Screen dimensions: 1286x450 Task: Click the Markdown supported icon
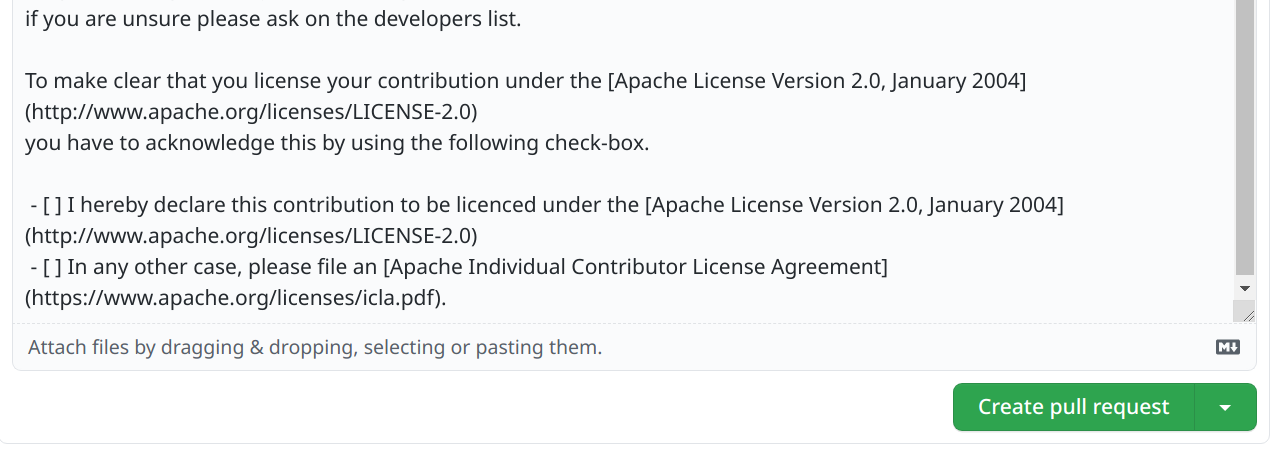1227,348
